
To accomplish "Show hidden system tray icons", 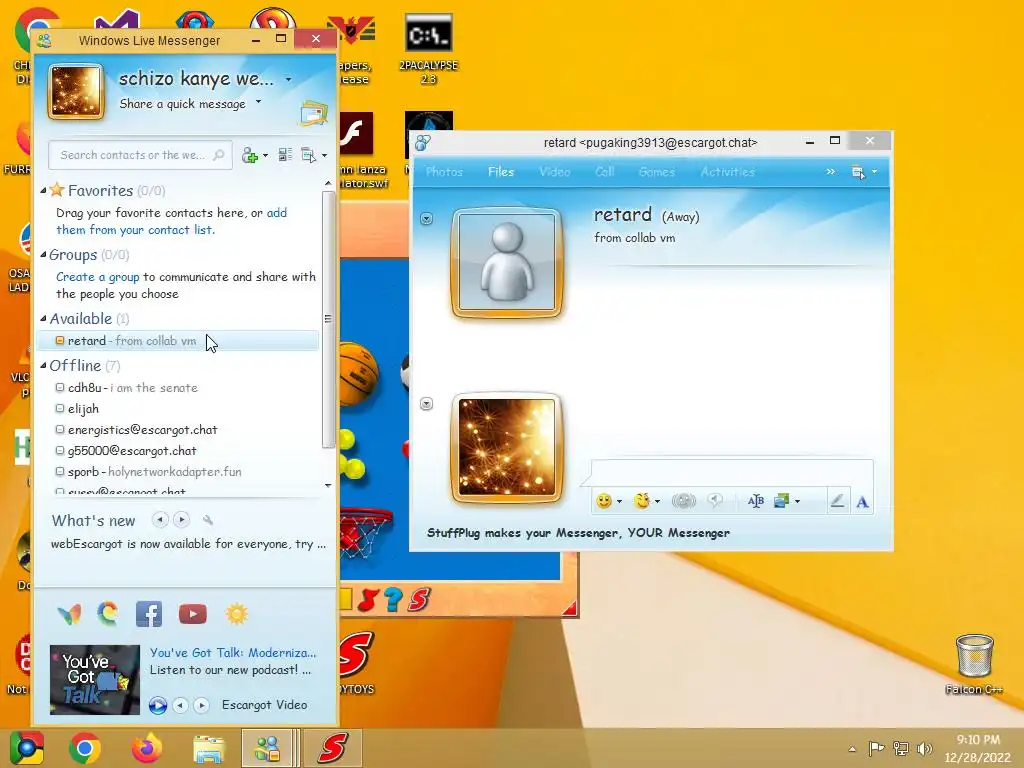I will 852,749.
